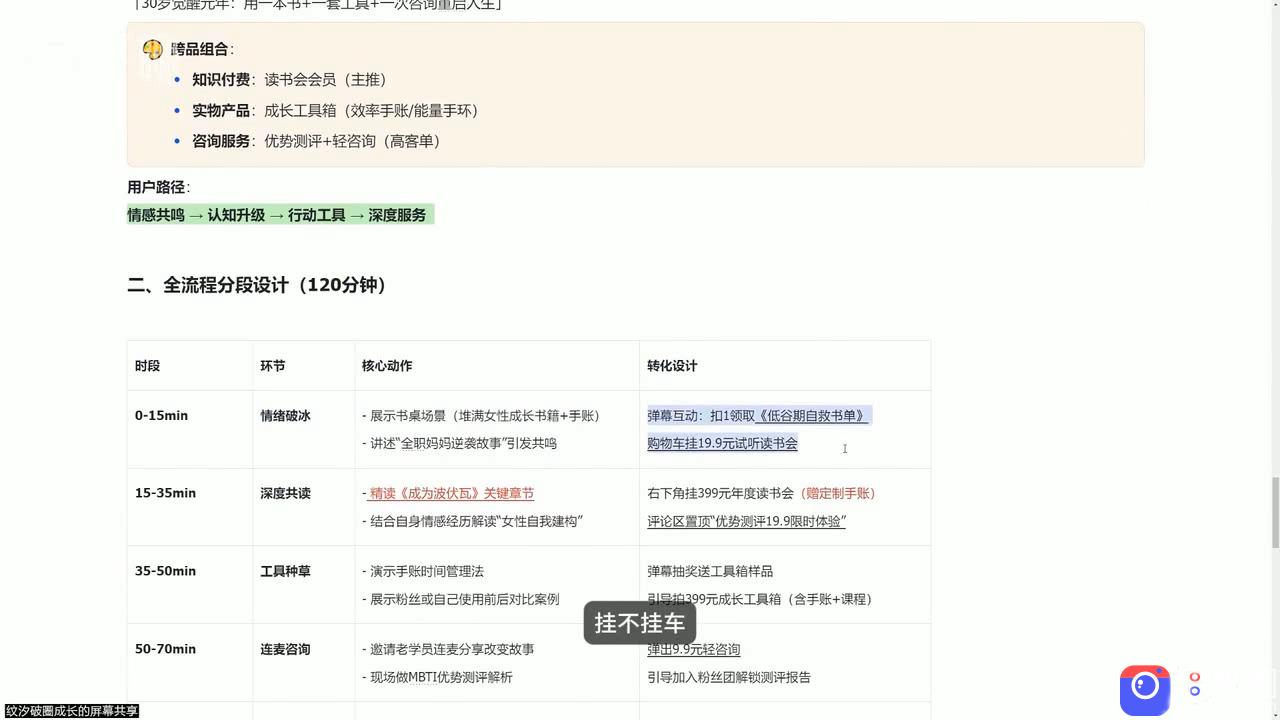Click the lightbulb emoji icon beside 产品组合

coord(152,49)
